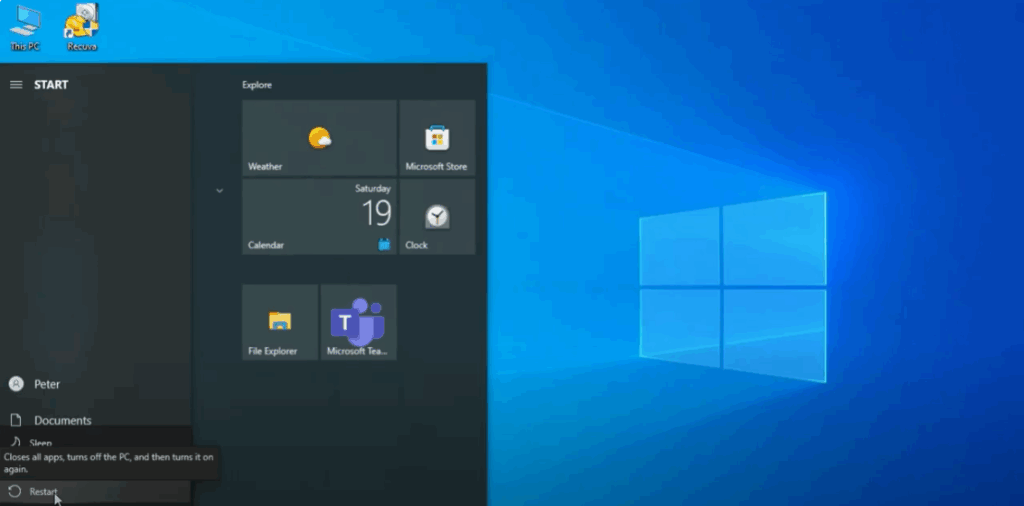The height and width of the screenshot is (506, 1024).
Task: Click the Peter account name
Action: (x=47, y=384)
